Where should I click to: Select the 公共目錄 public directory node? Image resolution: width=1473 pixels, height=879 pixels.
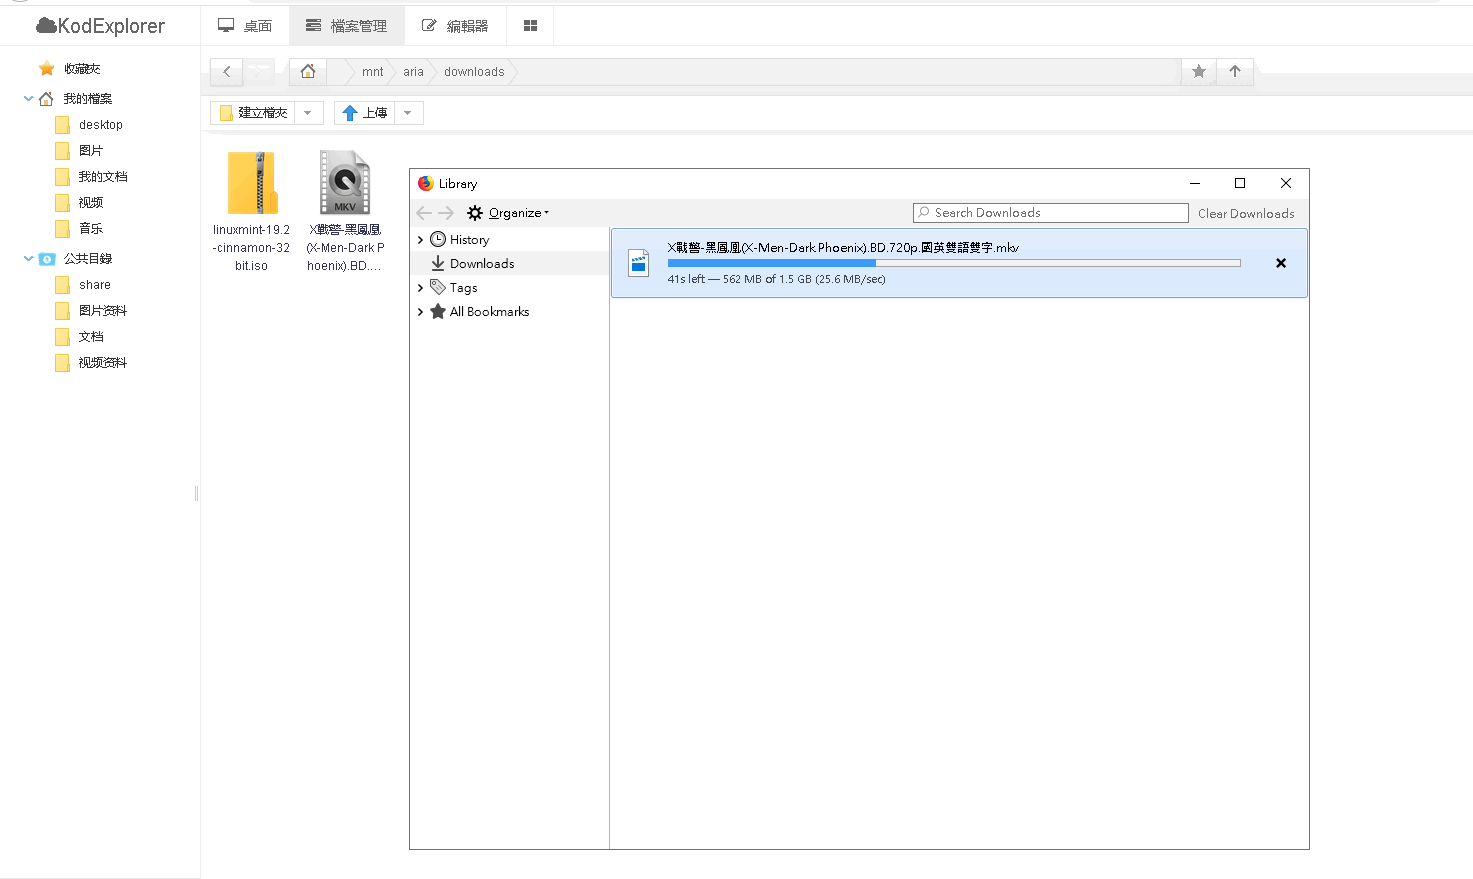pos(87,259)
